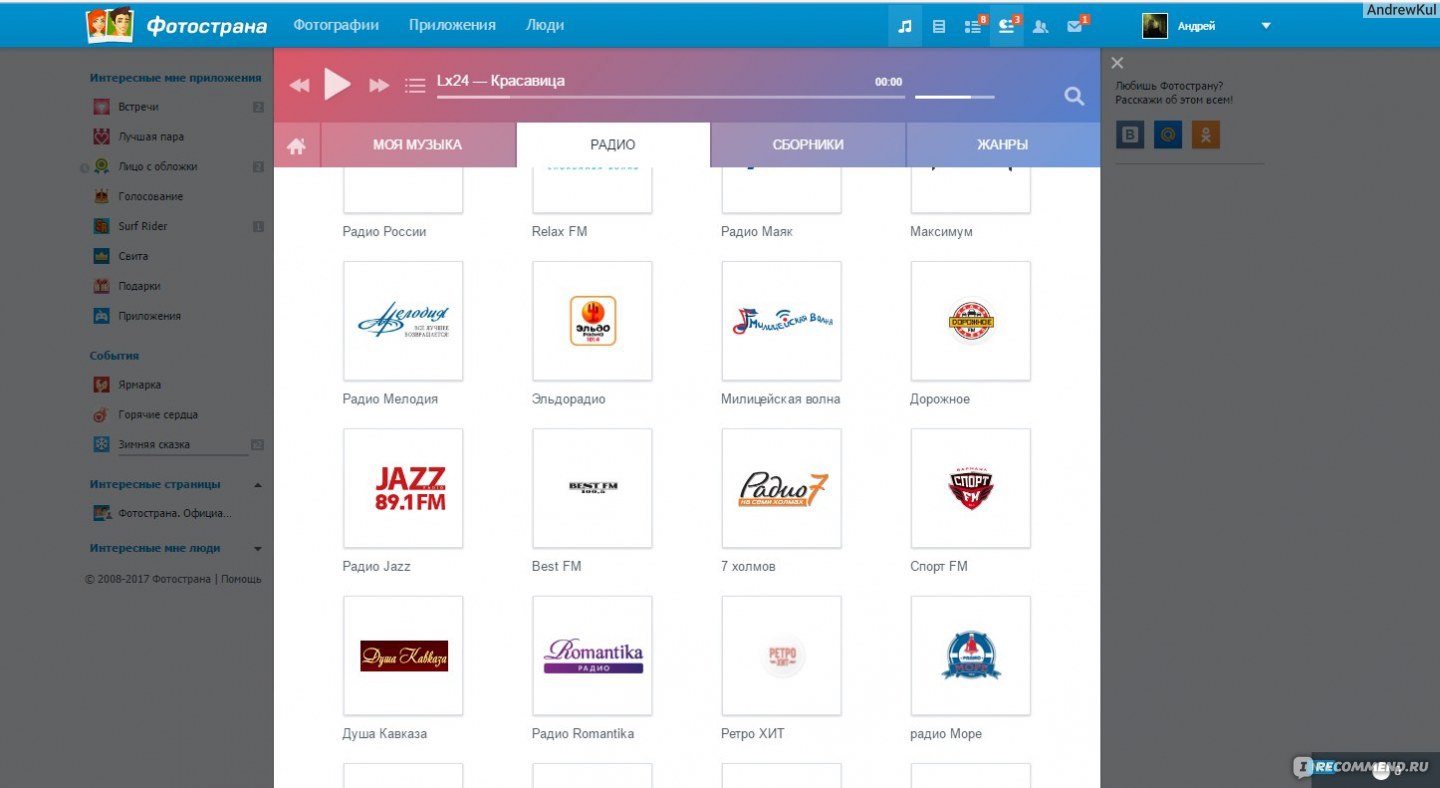Play the track Lx24 — Красавица
Image resolution: width=1440 pixels, height=788 pixels.
pos(338,85)
